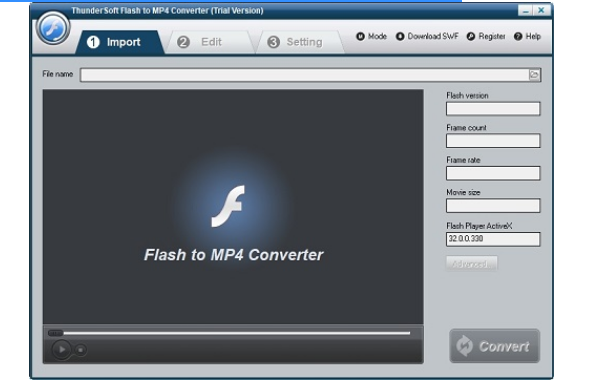Click the Flash version field

[493, 109]
